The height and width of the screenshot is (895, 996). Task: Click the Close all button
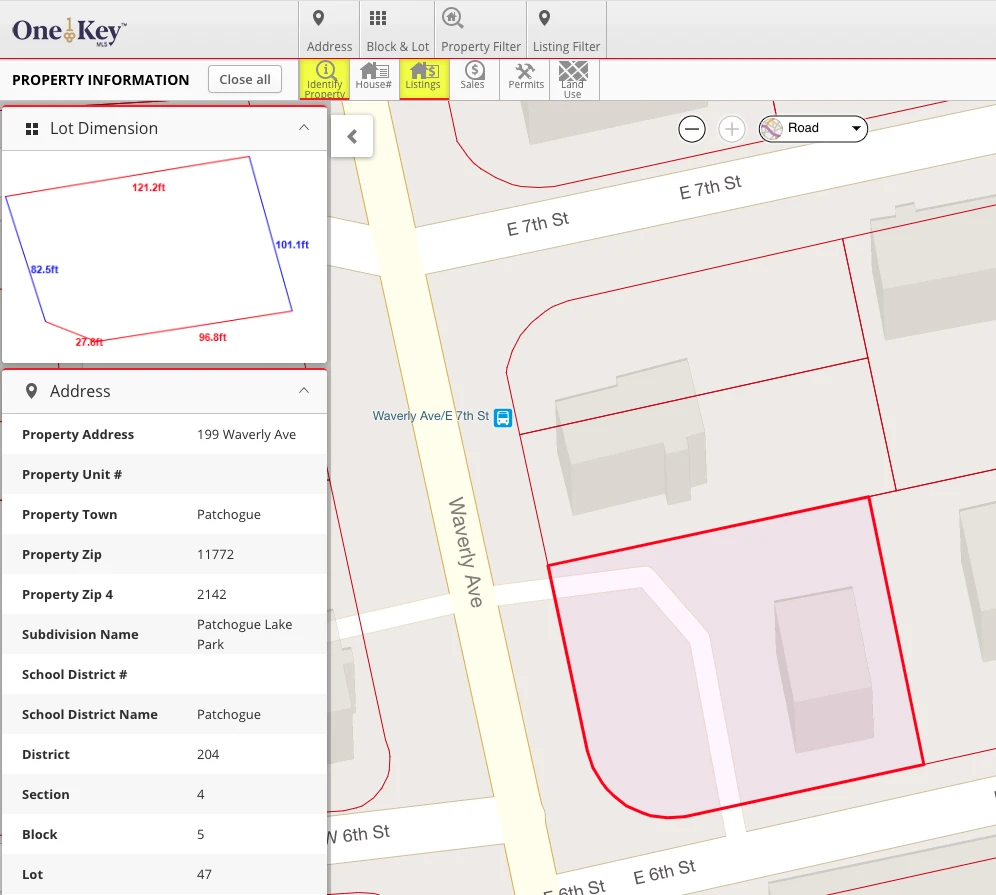pos(245,79)
